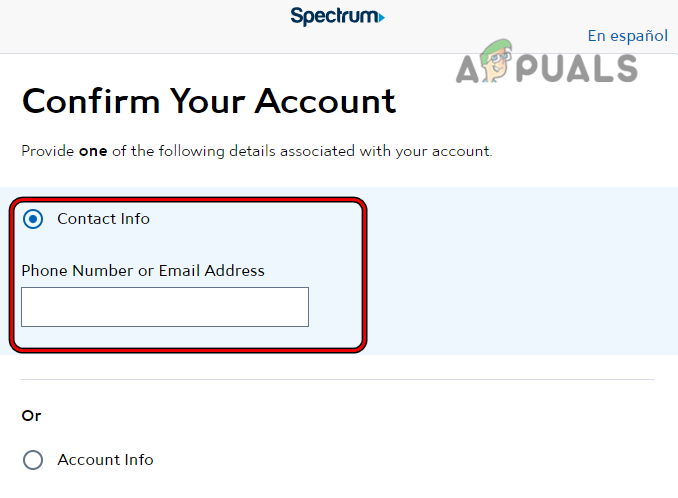Click the word "Account" in the heading
678x498 pixels.
pos(324,101)
